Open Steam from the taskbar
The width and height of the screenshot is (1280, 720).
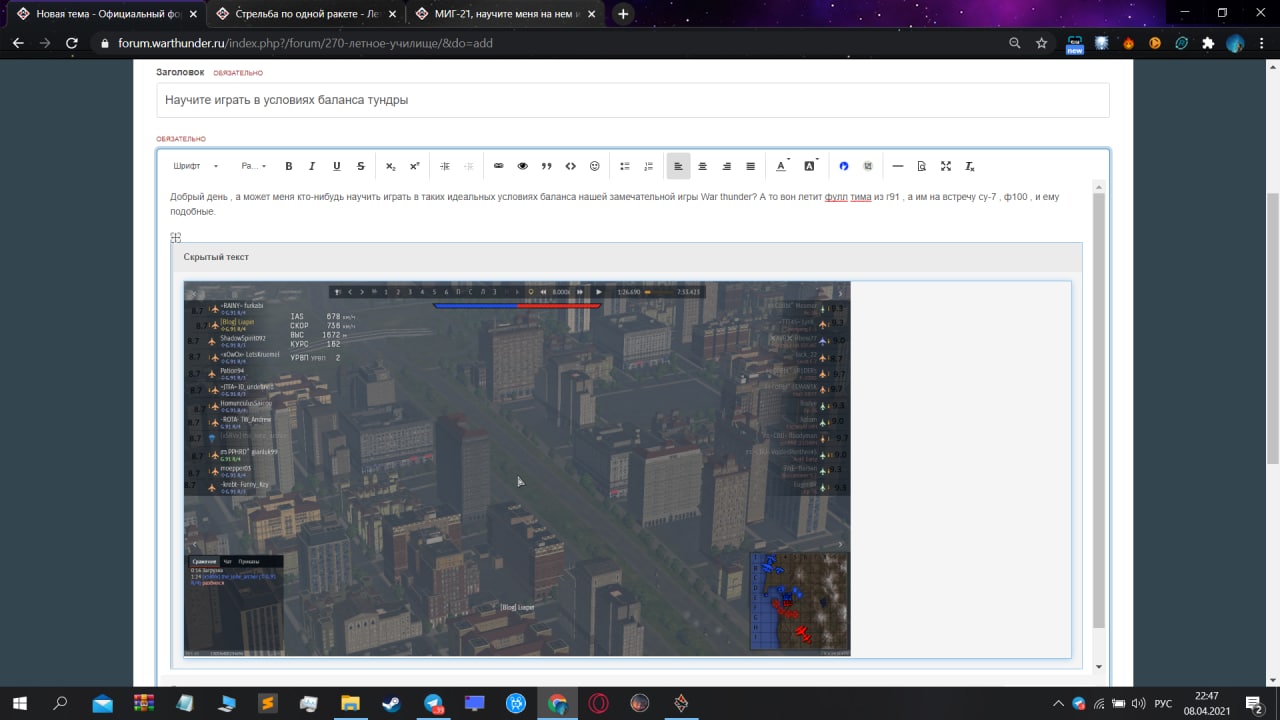coord(392,703)
